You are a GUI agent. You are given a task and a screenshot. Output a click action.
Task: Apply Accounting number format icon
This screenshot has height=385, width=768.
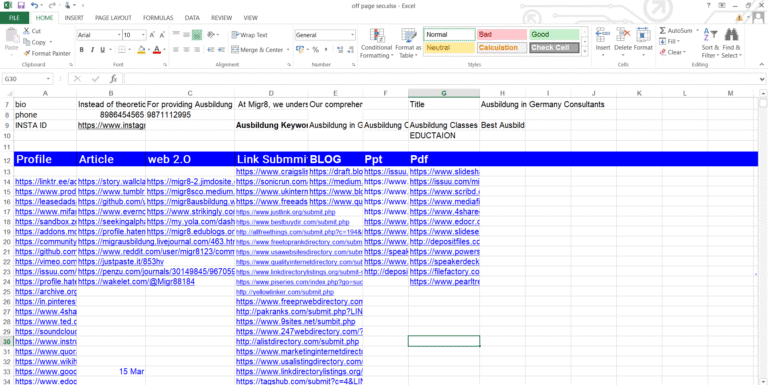300,49
